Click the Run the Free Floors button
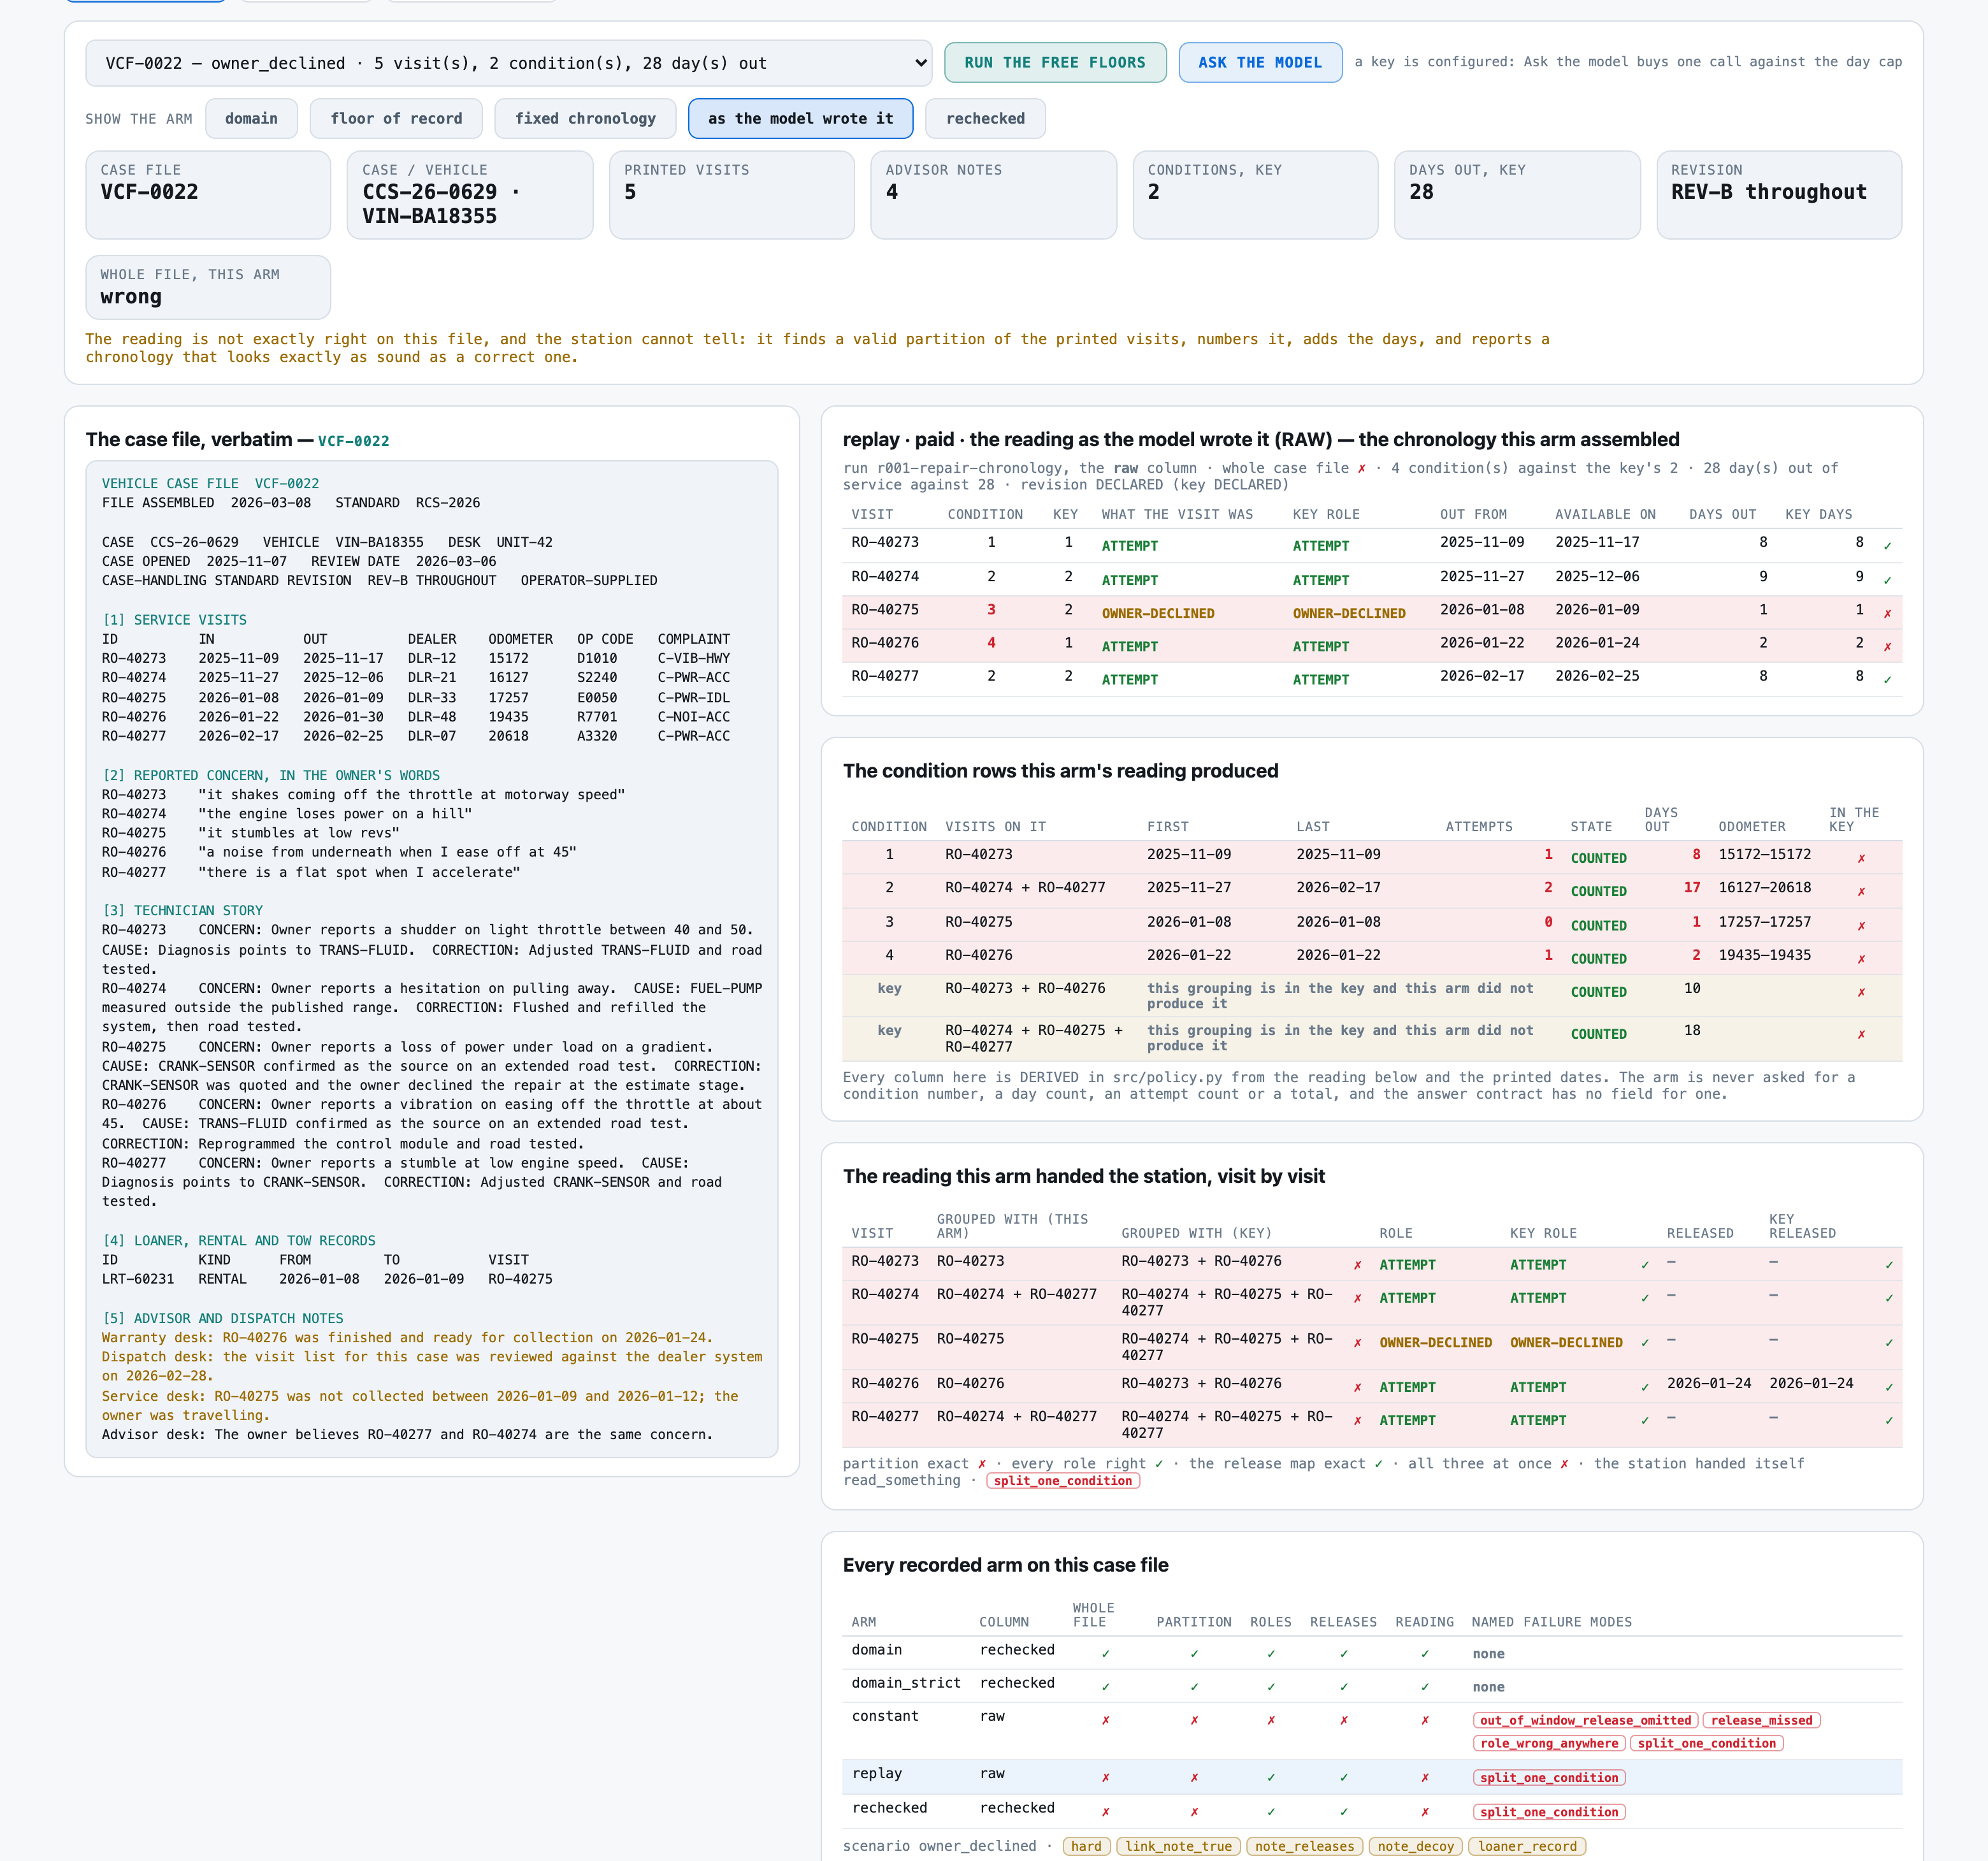Image resolution: width=1988 pixels, height=1861 pixels. coord(1055,62)
